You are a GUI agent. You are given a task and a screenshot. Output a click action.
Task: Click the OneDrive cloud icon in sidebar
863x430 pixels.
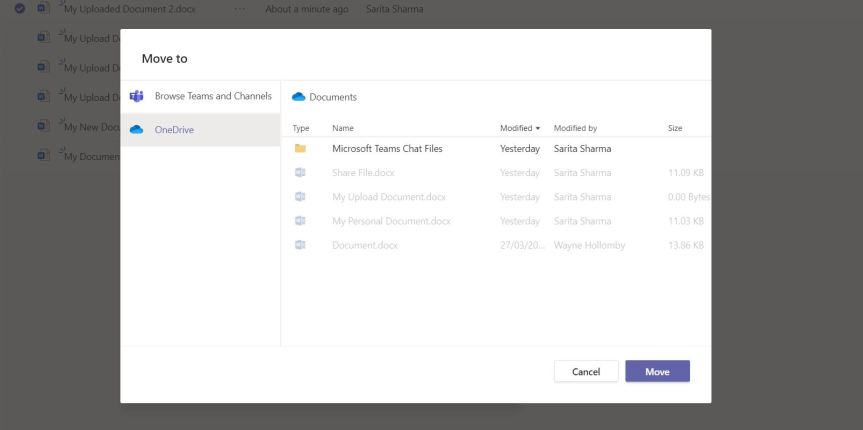click(136, 129)
